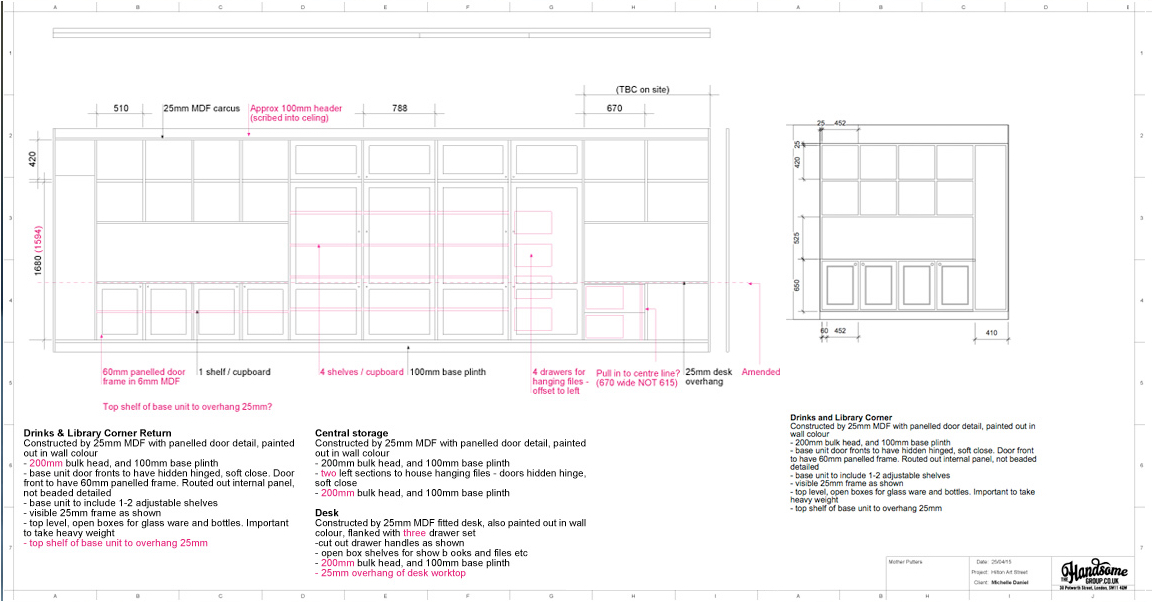Select the 410 dimension on side elevation
This screenshot has height=602, width=1152.
coord(990,332)
